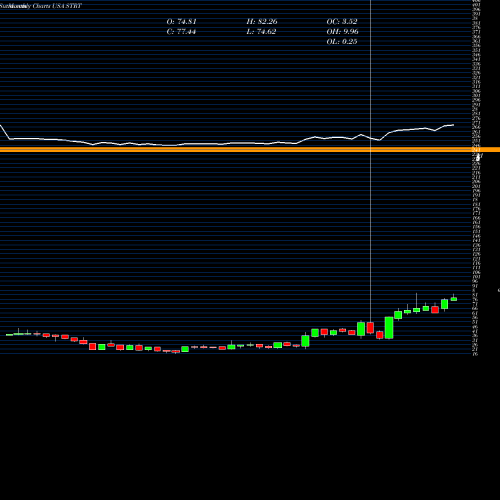Click the high value 'H: 82.26'

262,22
